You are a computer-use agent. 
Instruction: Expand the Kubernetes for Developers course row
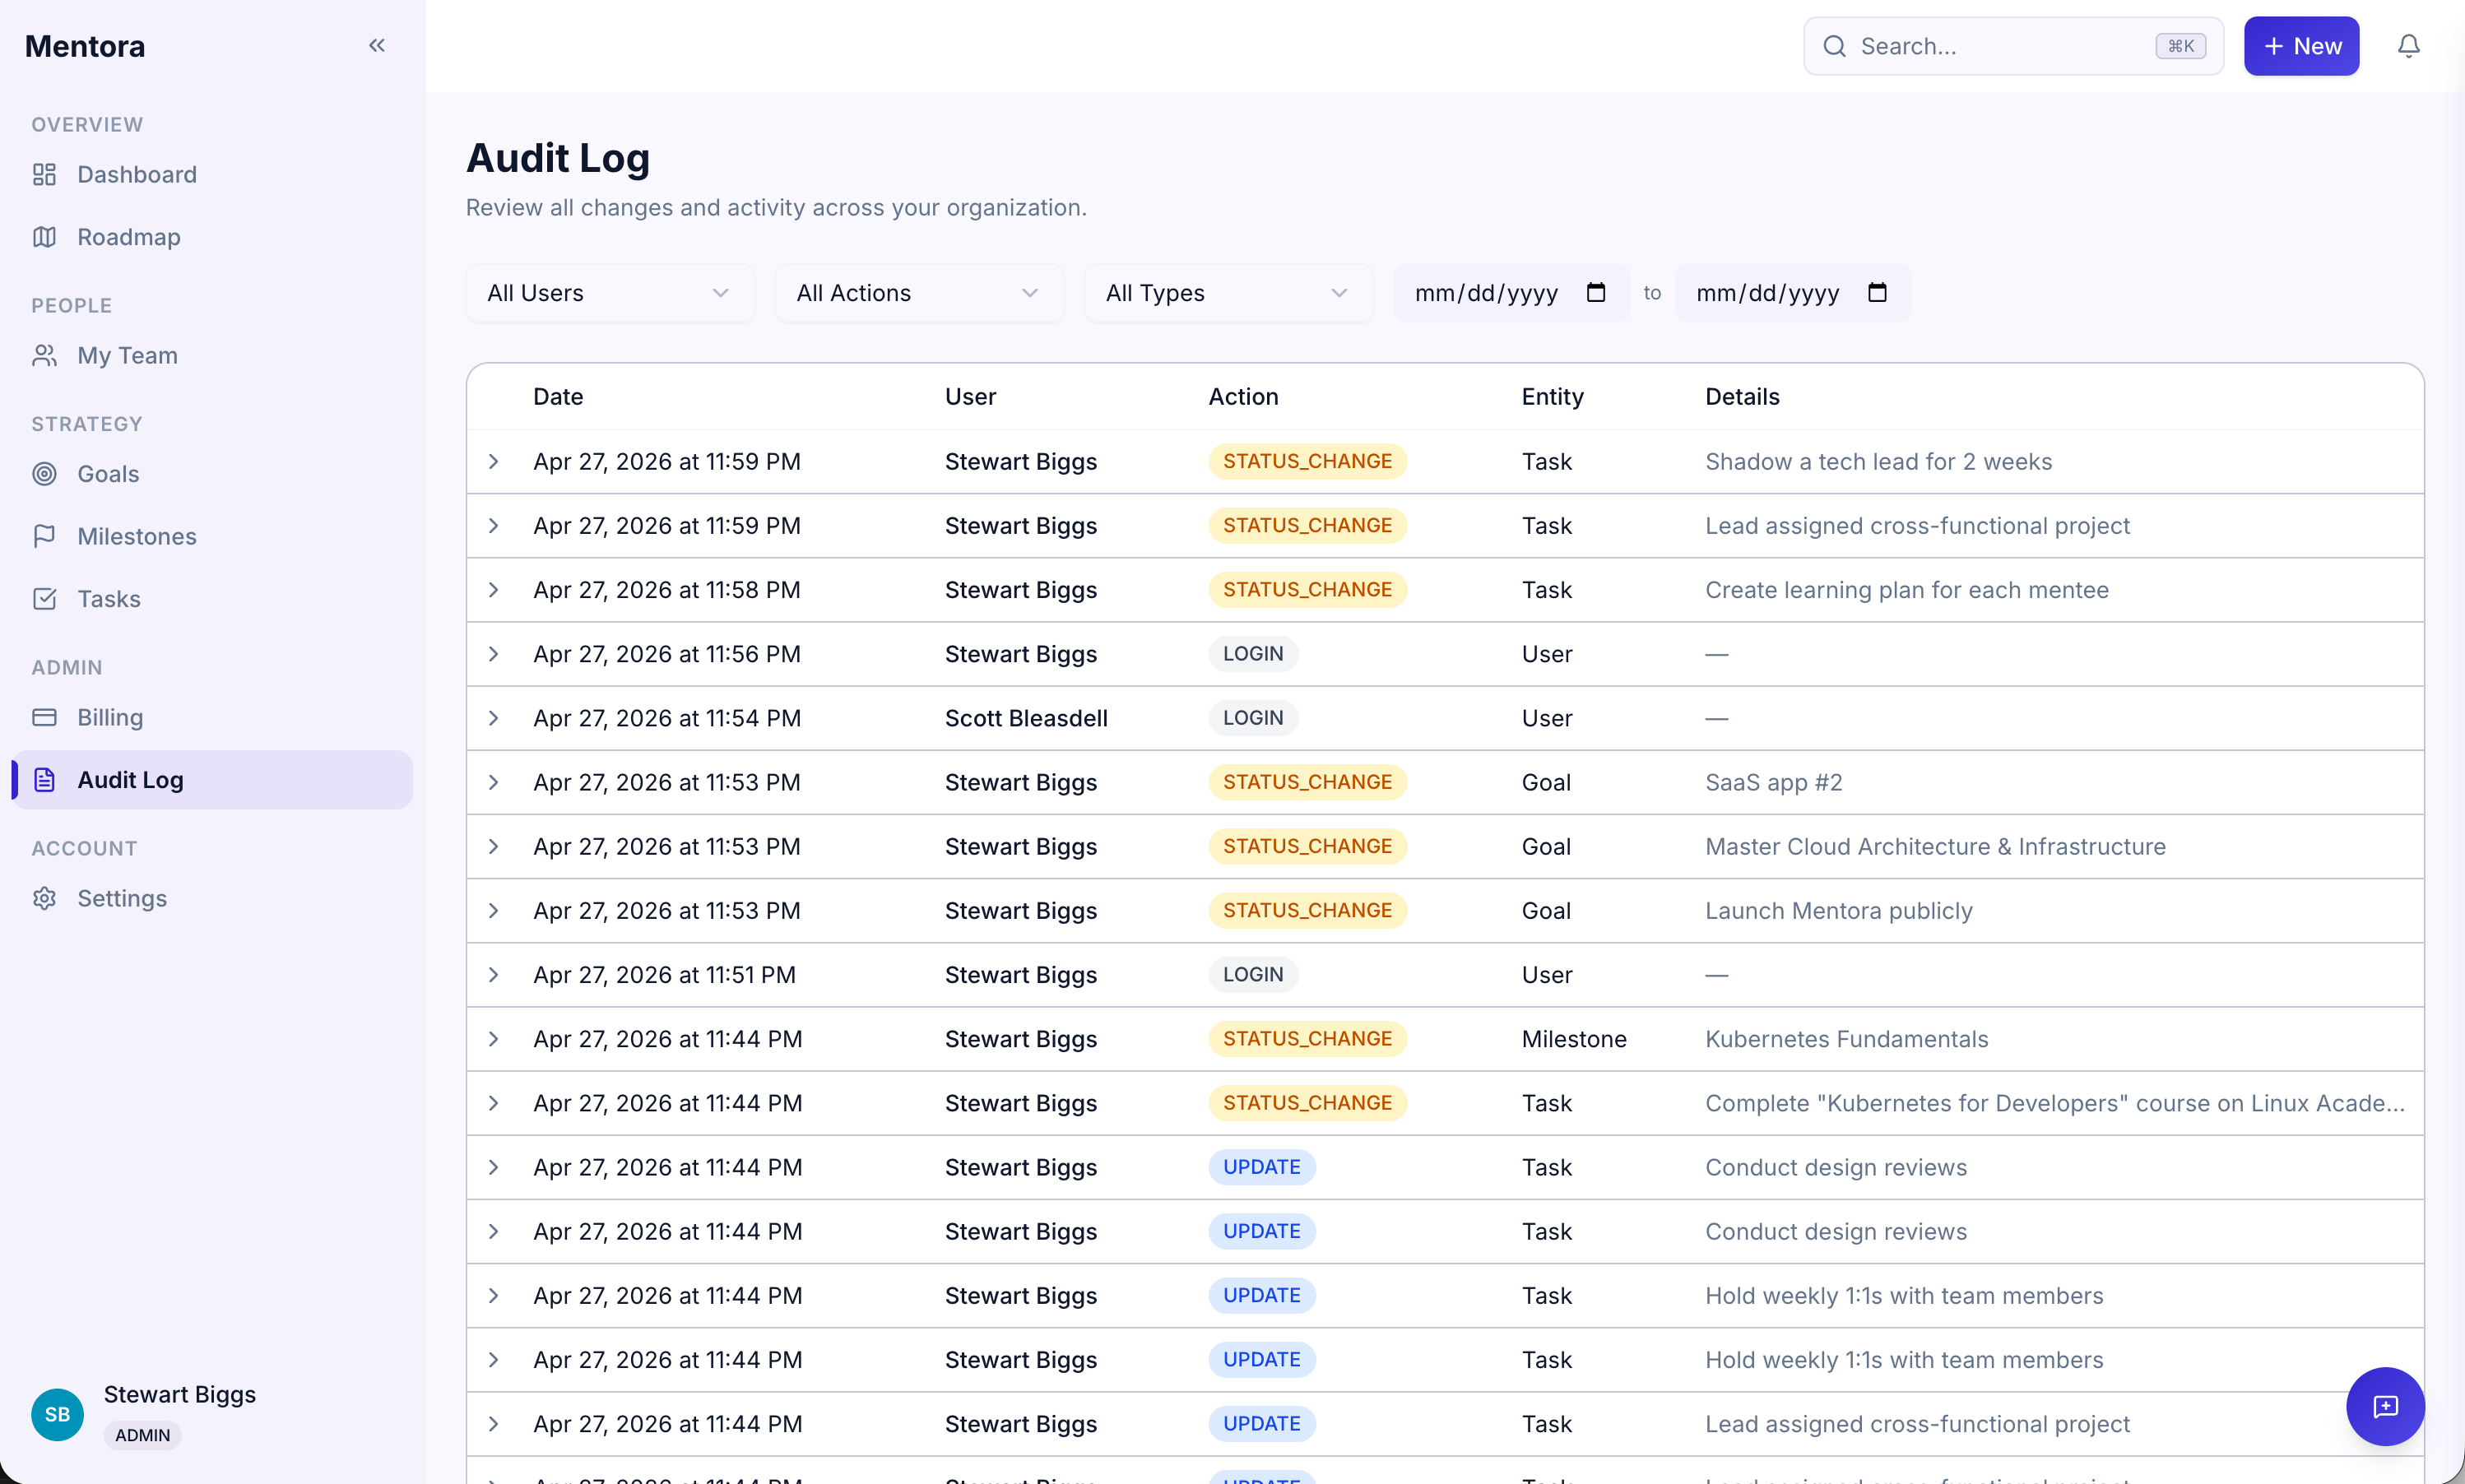point(494,1103)
